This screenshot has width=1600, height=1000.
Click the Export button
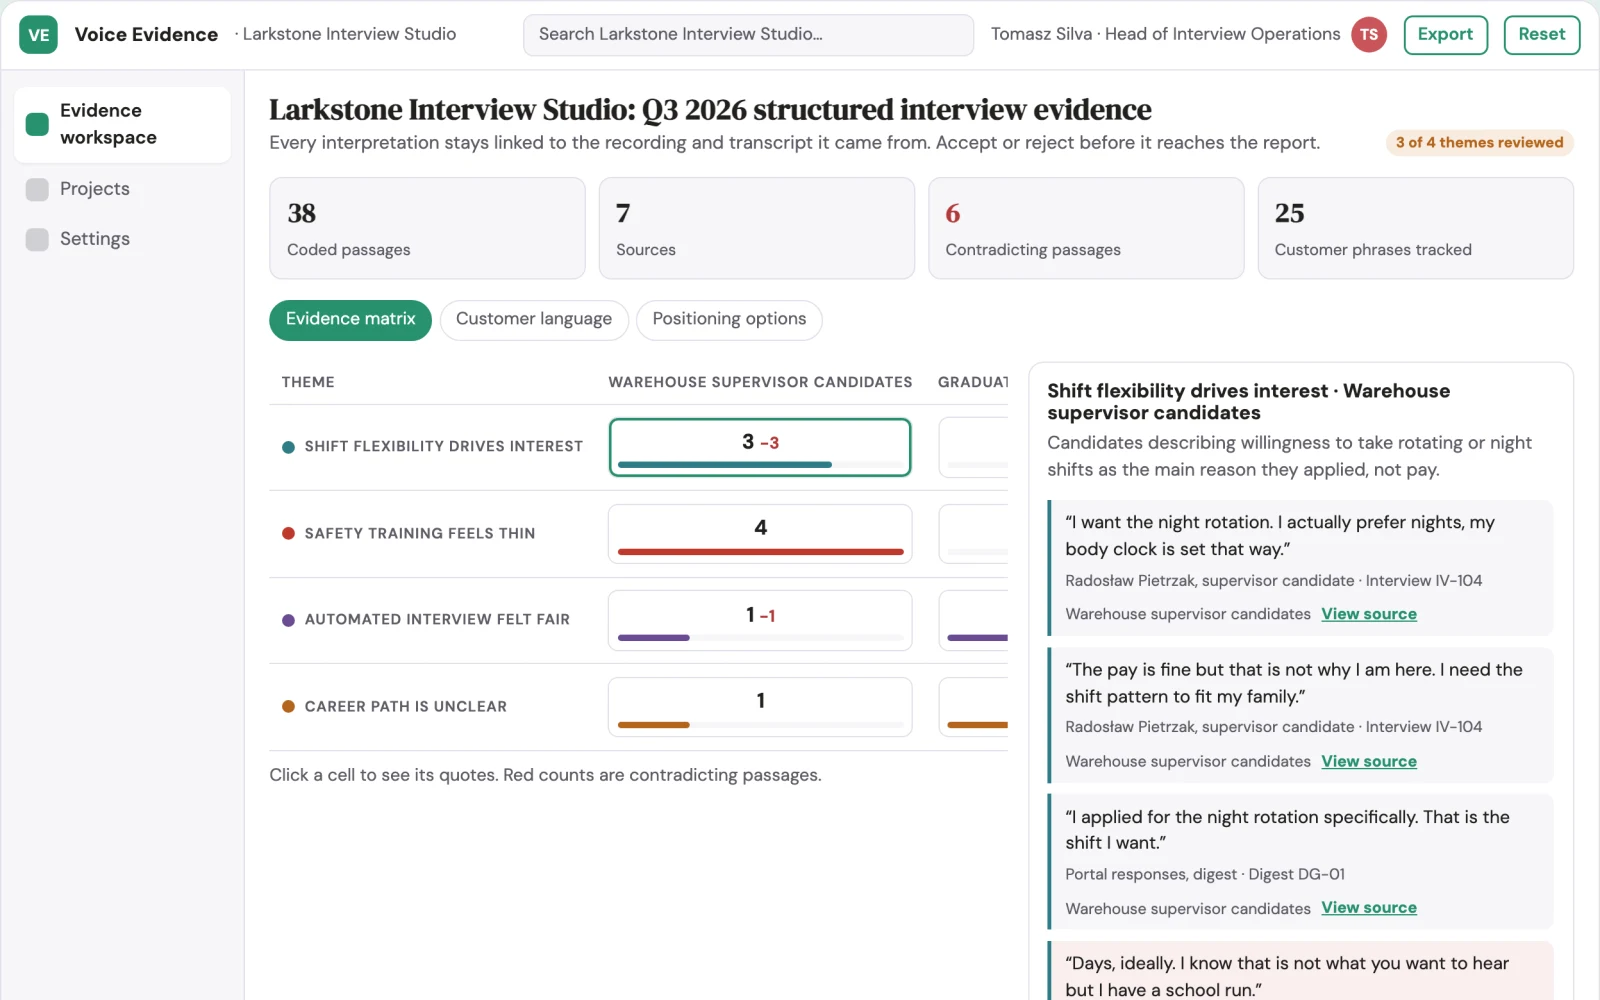[1446, 35]
